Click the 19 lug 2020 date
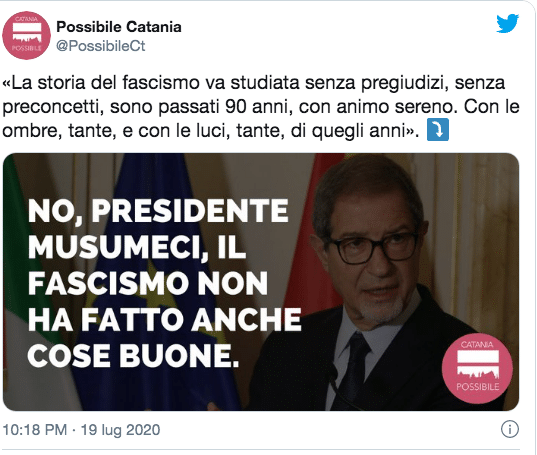 [120, 430]
